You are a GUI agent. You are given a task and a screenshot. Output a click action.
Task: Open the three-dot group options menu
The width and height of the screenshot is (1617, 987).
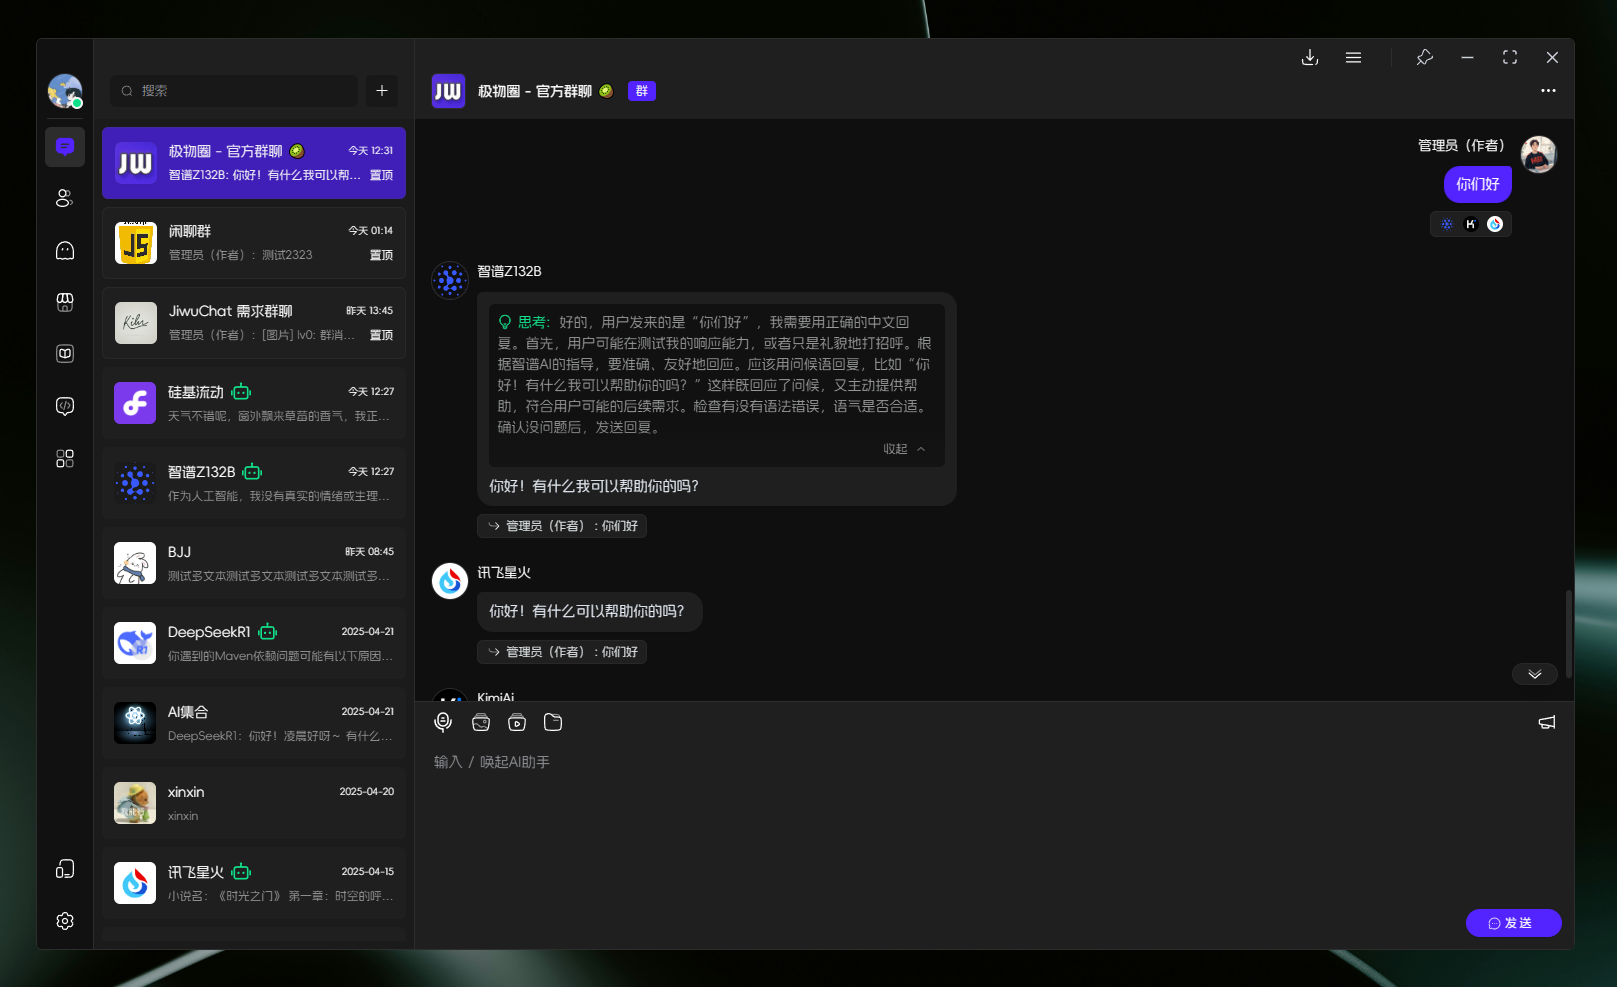[1548, 91]
